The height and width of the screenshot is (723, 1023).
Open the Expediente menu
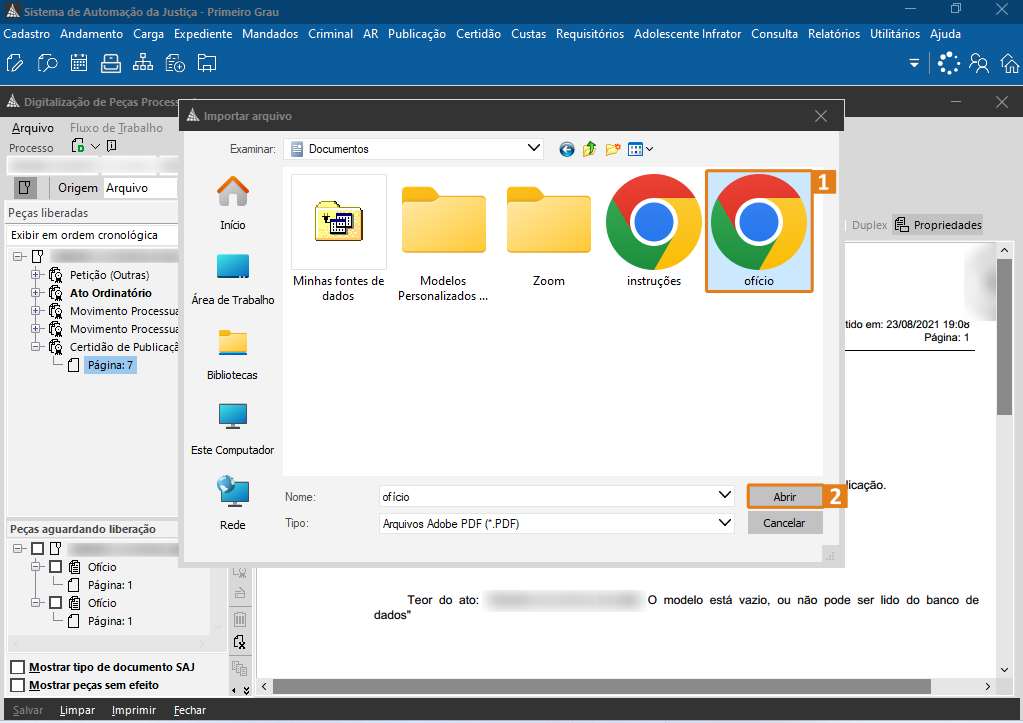[203, 34]
